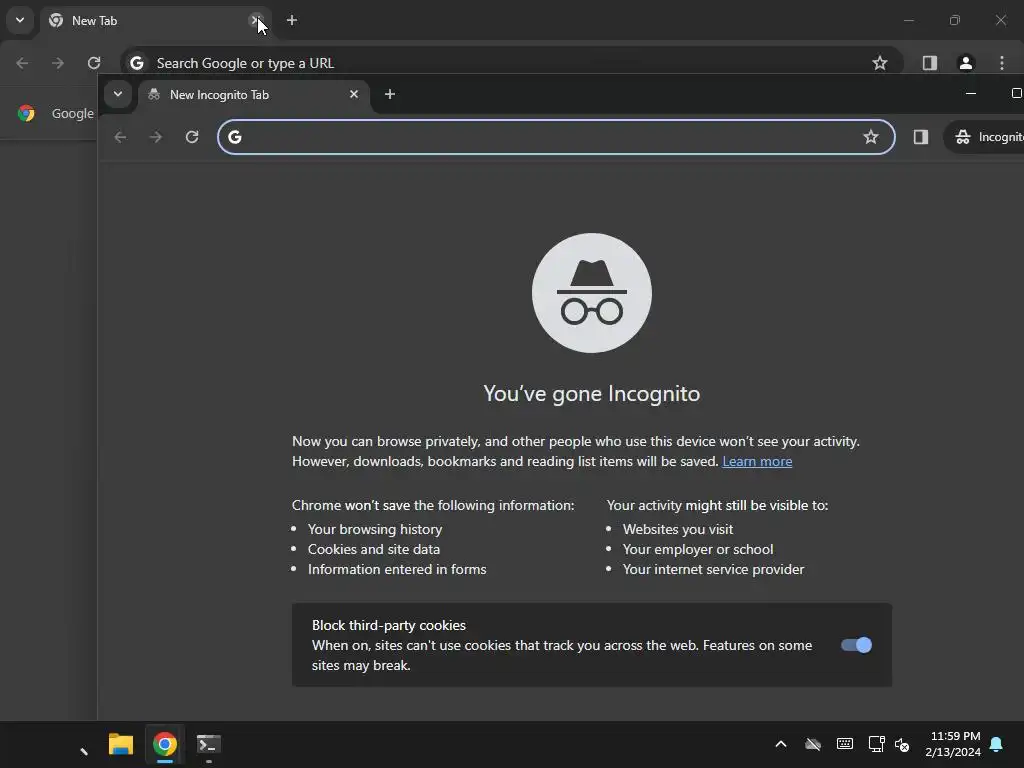Click the network display tray icon

tap(876, 744)
